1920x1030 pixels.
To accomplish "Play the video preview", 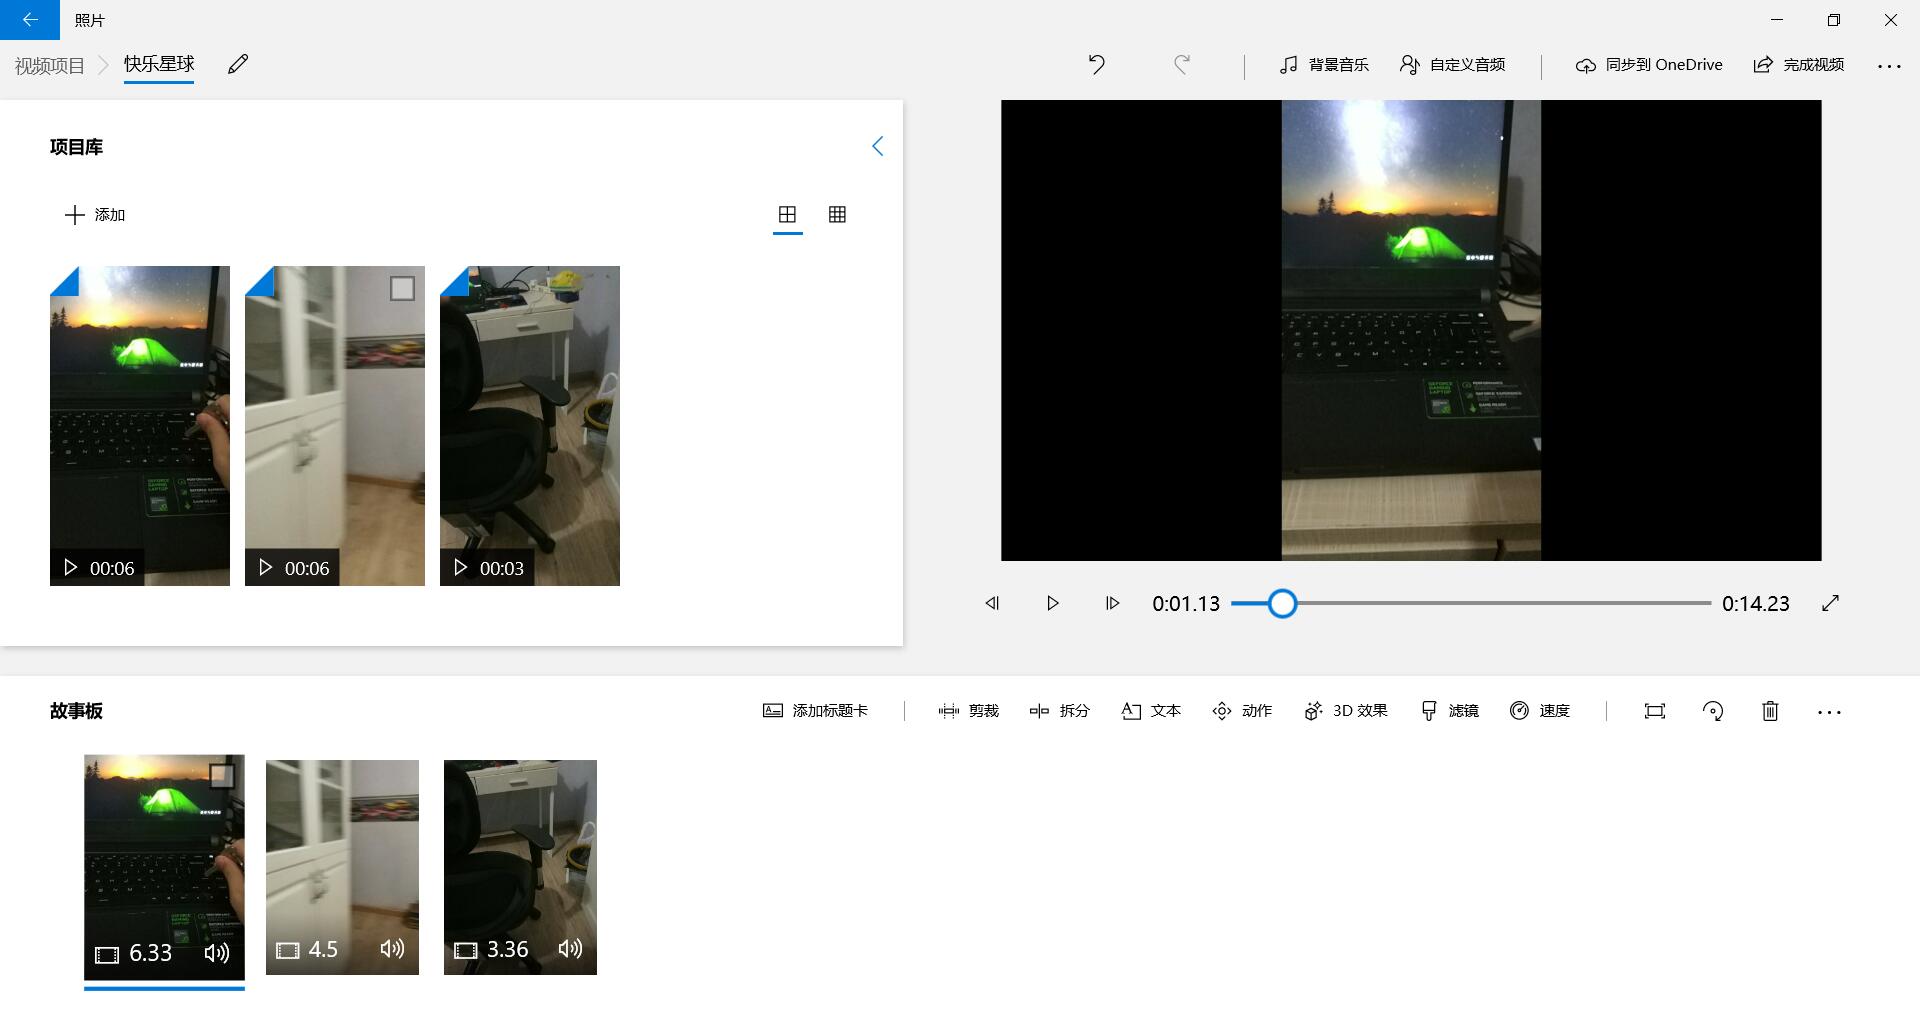I will pyautogui.click(x=1052, y=603).
